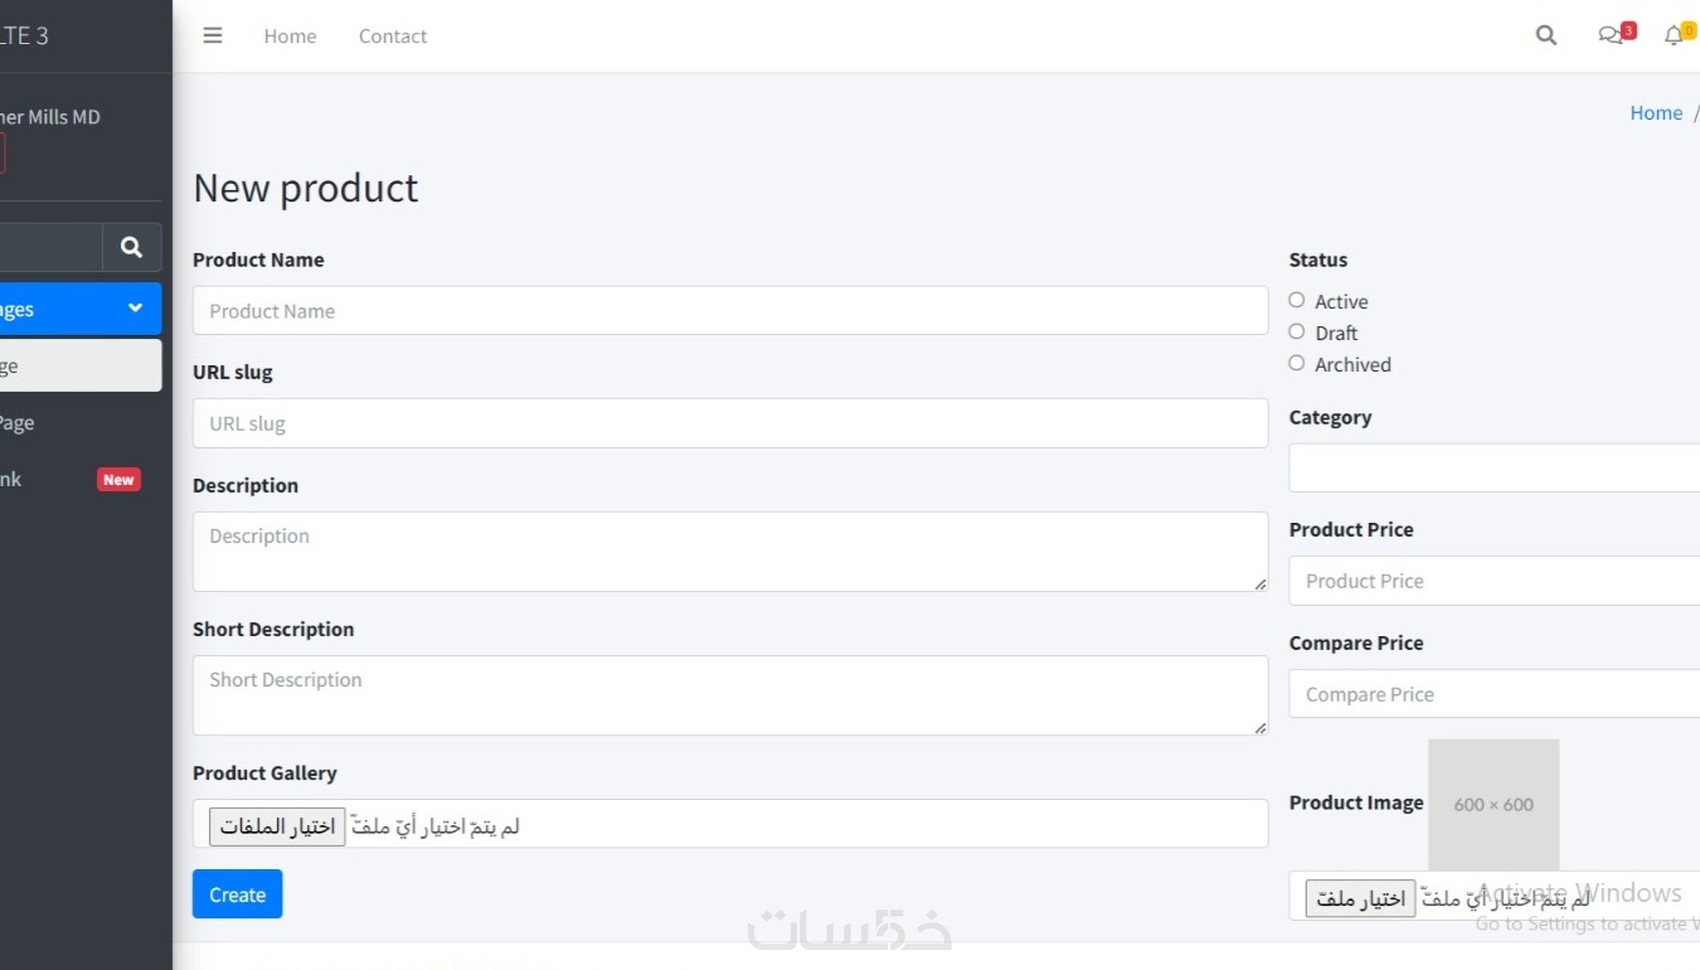Toggle the sidebar hamburger menu icon

(x=212, y=36)
